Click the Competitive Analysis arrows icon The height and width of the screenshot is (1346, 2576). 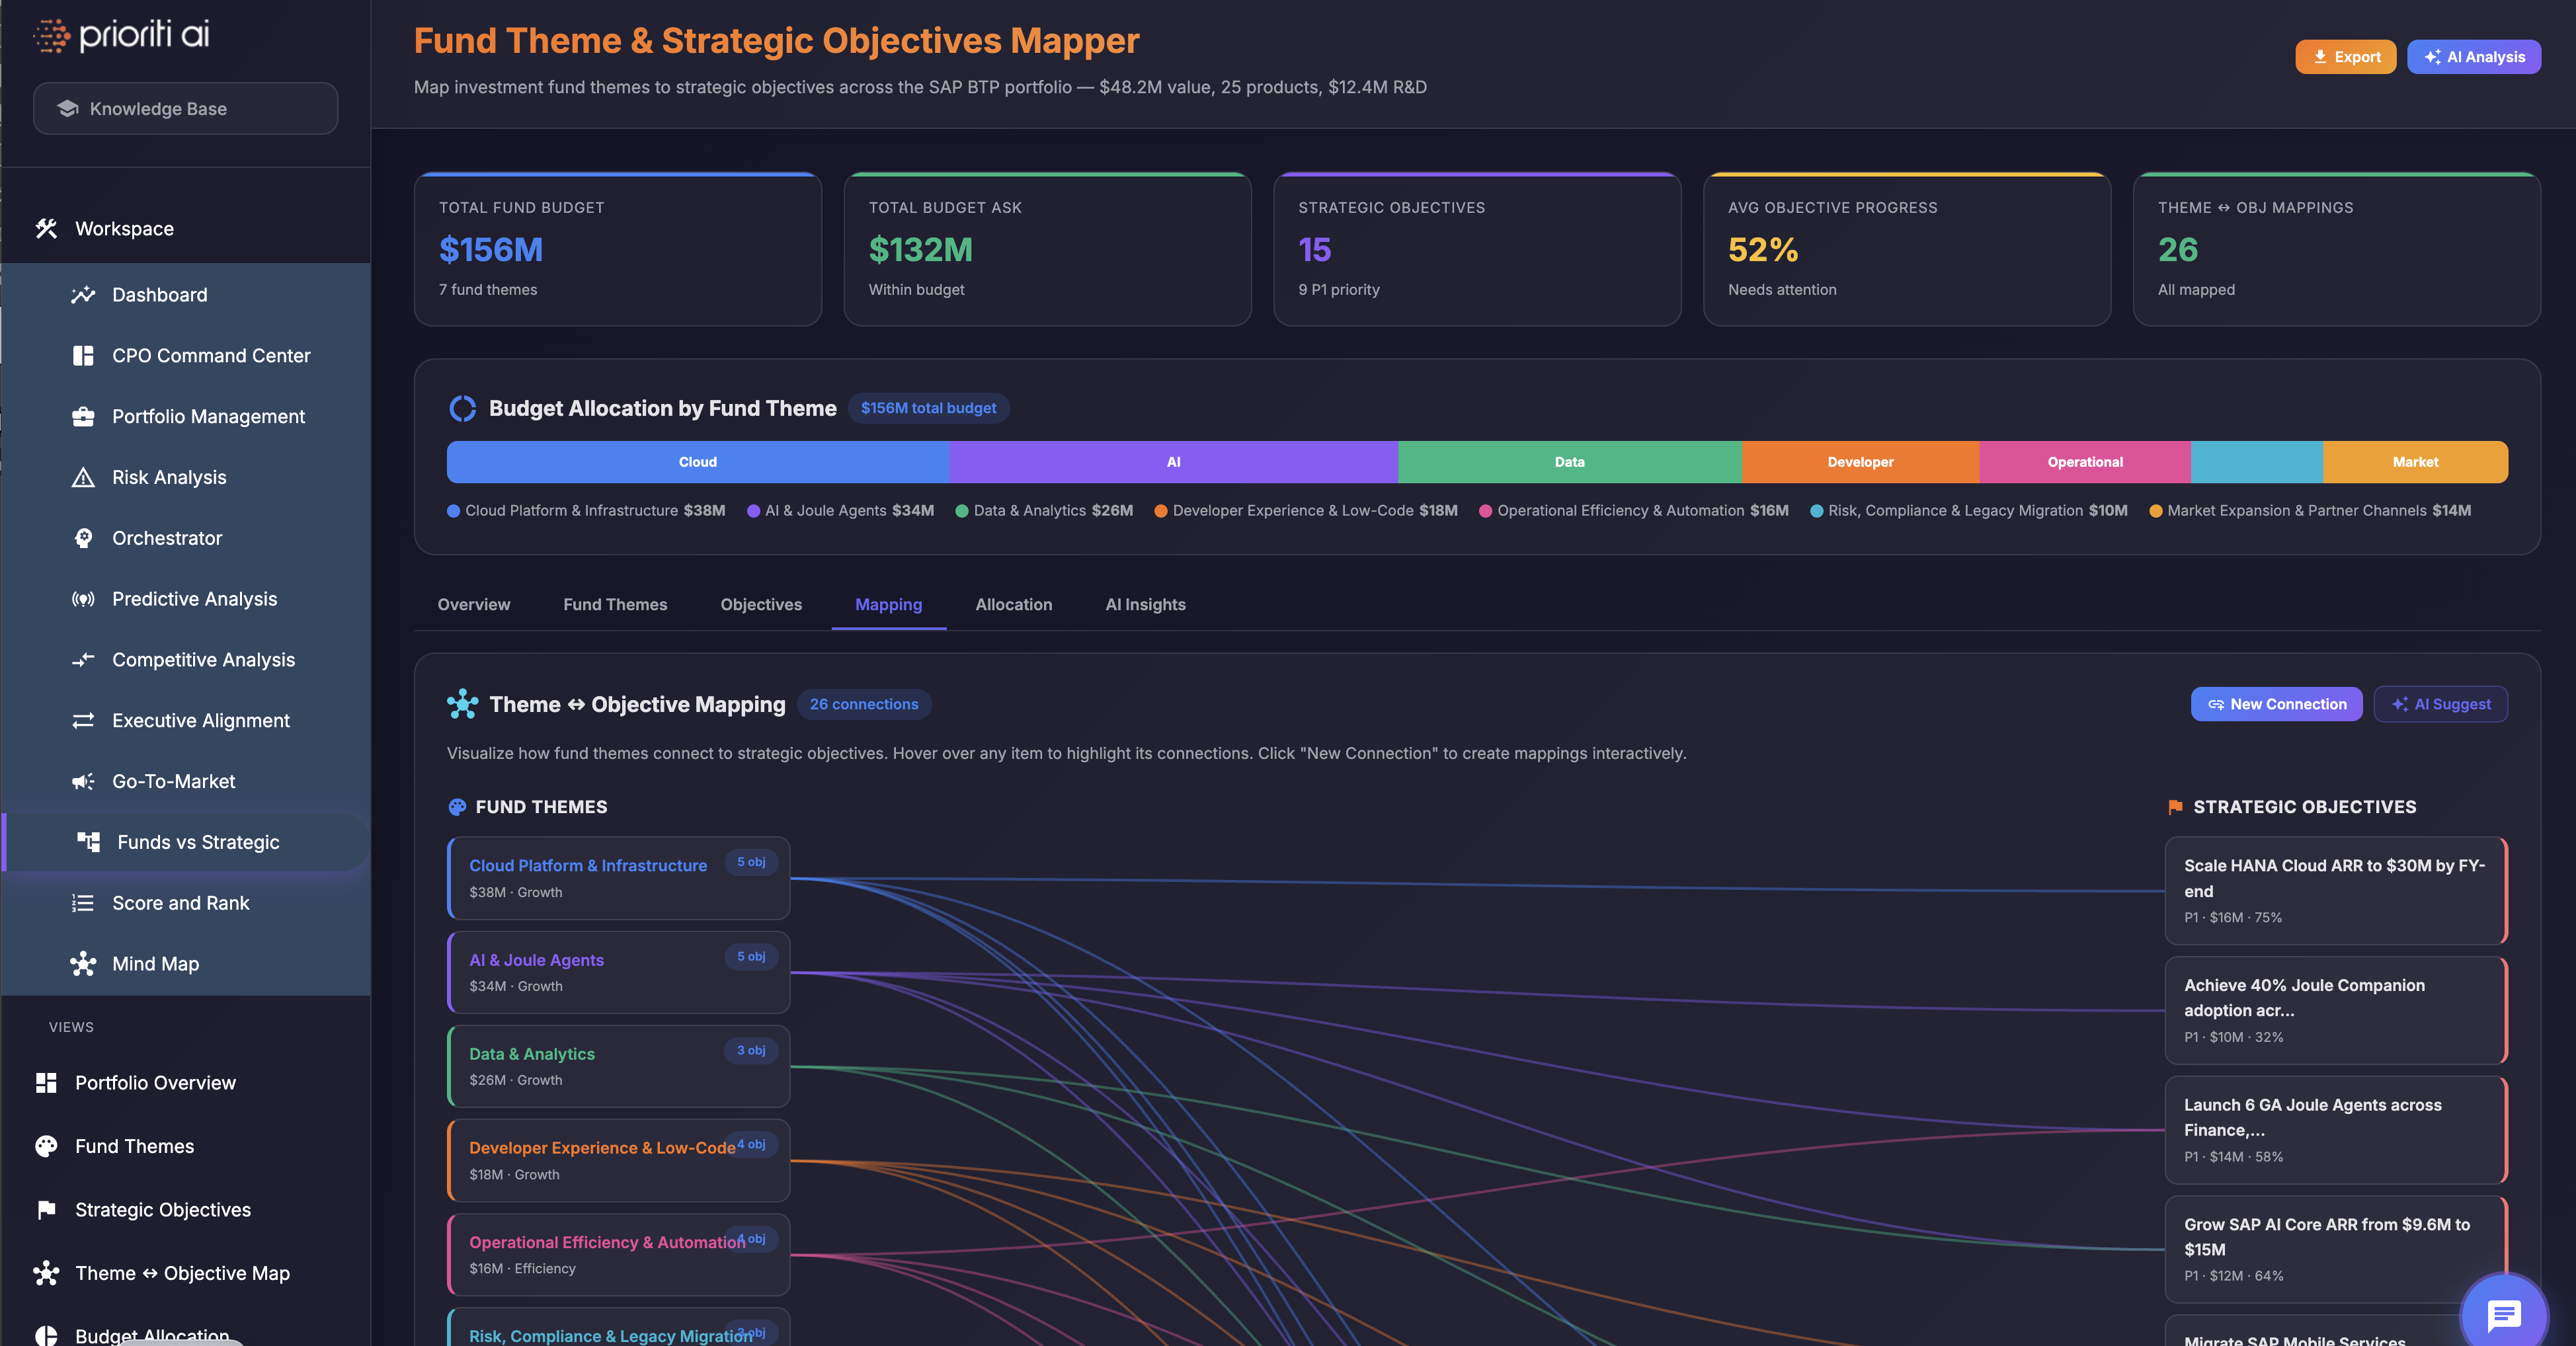click(83, 660)
